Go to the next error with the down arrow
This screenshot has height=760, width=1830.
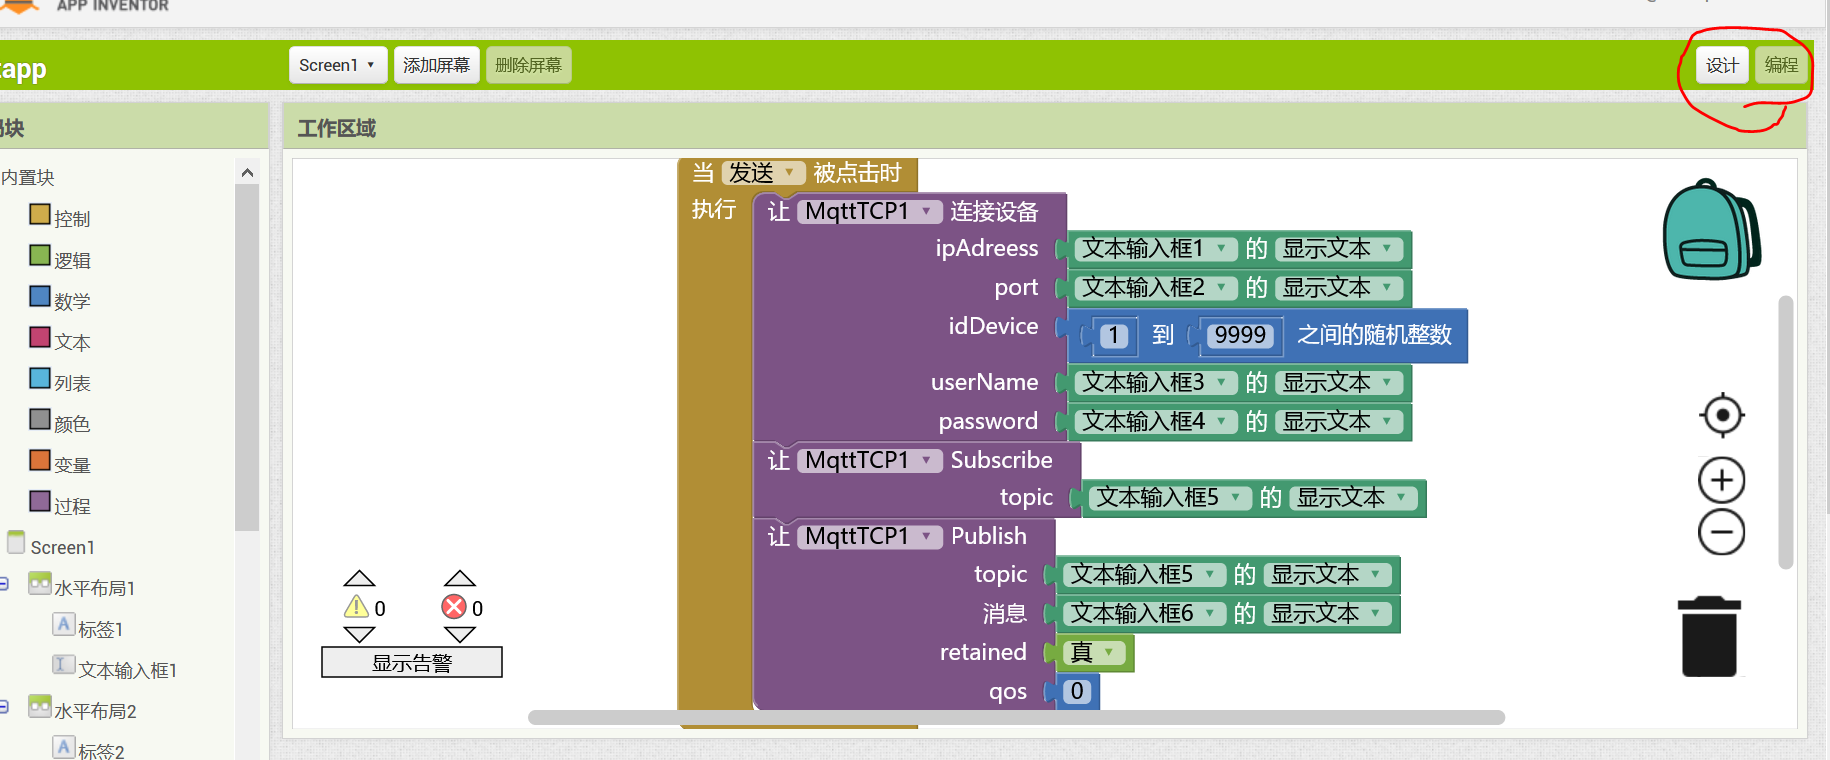[x=460, y=634]
